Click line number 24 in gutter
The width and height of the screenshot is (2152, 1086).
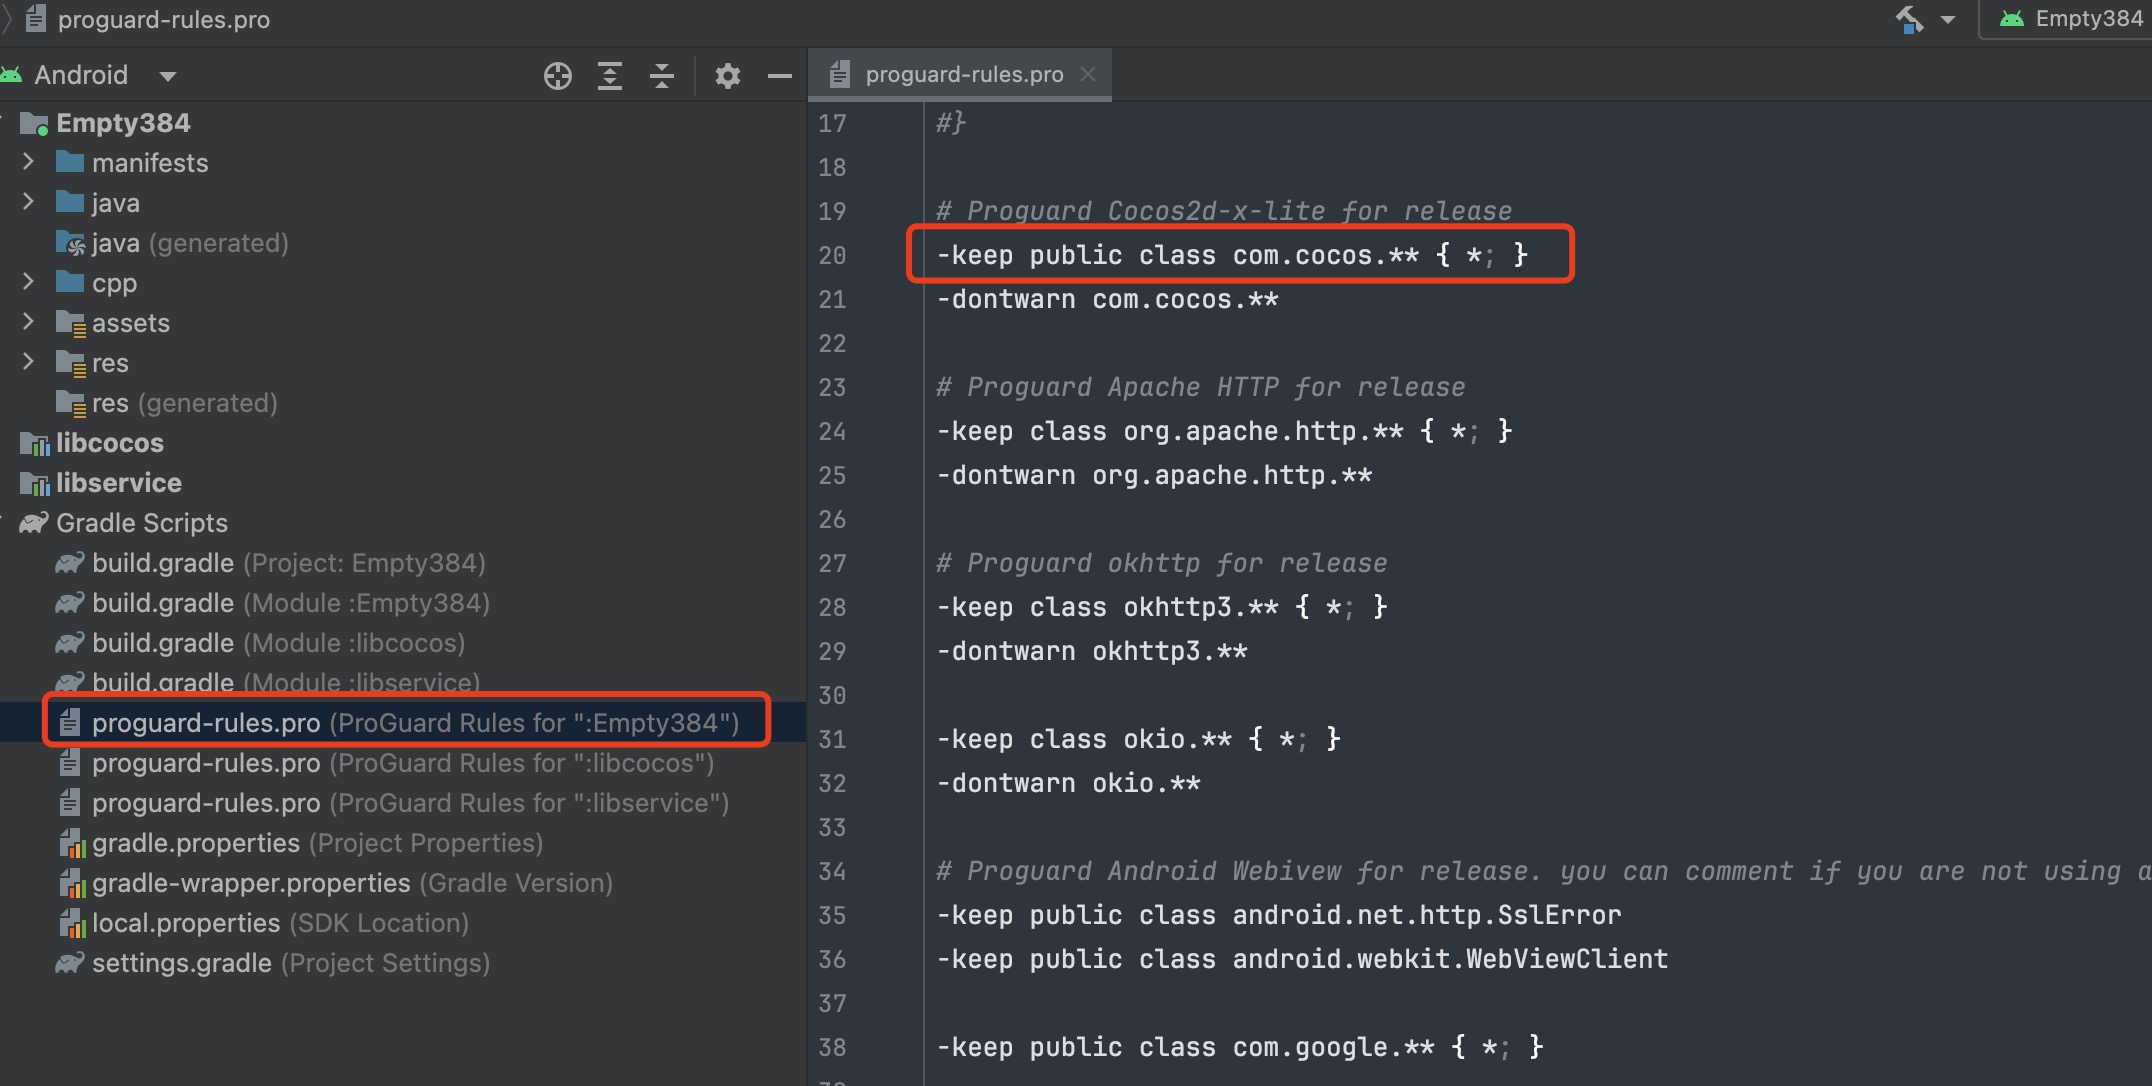pos(832,431)
